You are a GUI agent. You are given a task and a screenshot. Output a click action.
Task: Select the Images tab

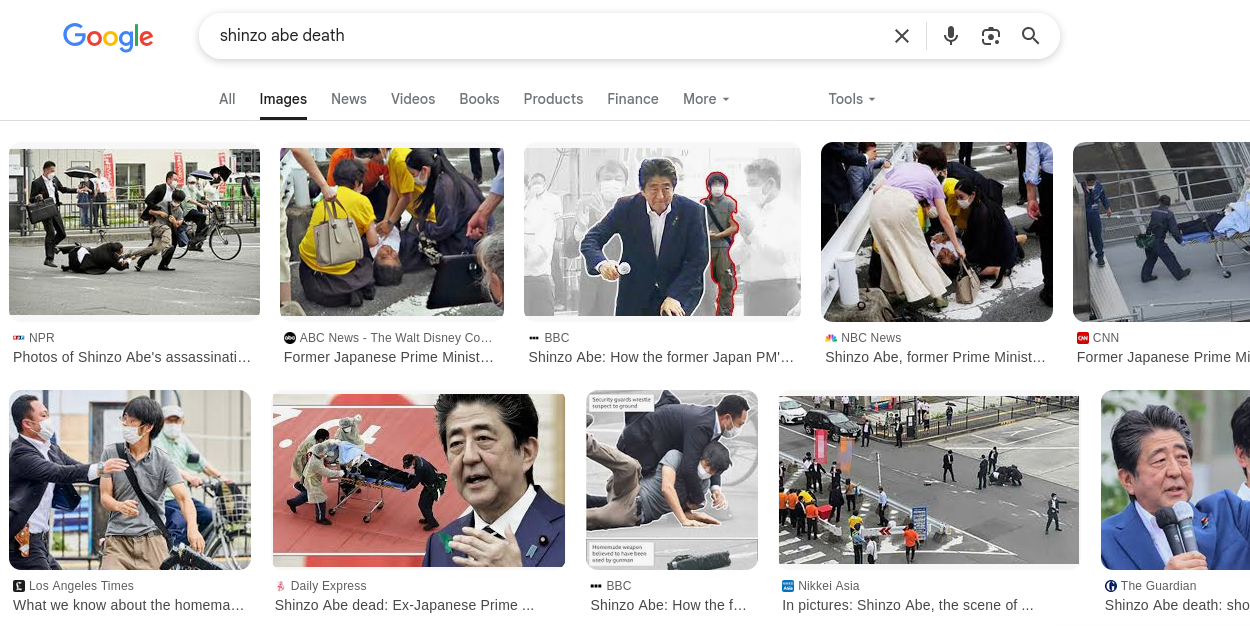pos(283,99)
